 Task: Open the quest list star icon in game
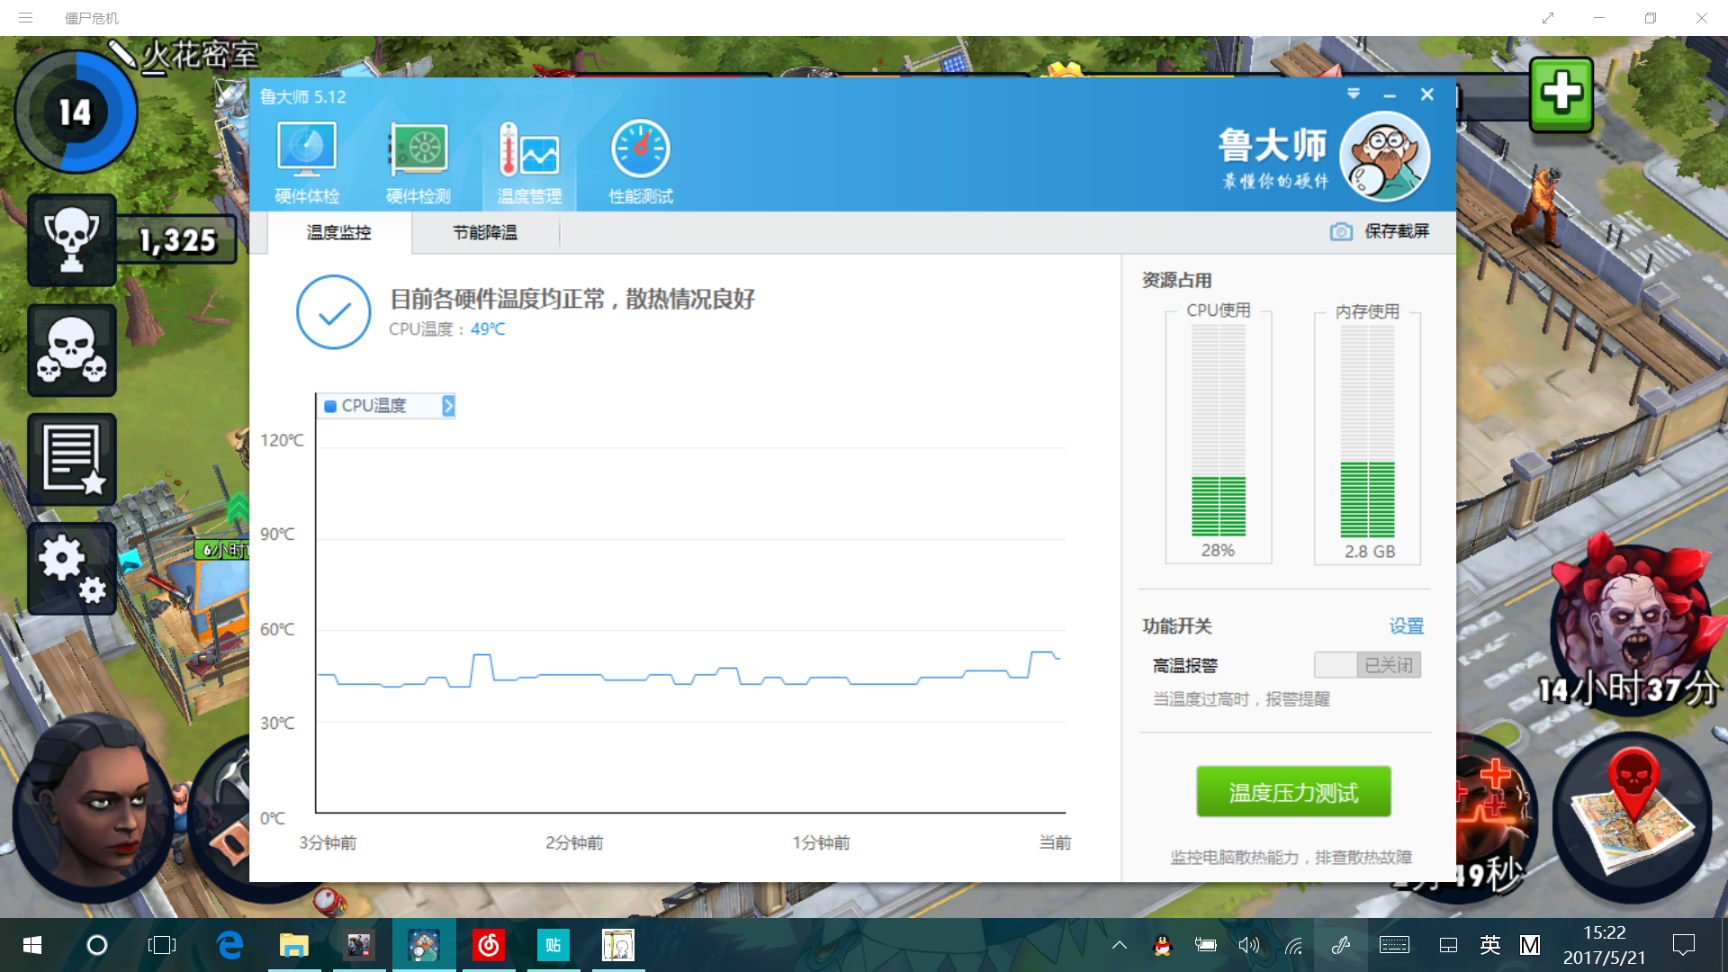pyautogui.click(x=72, y=460)
